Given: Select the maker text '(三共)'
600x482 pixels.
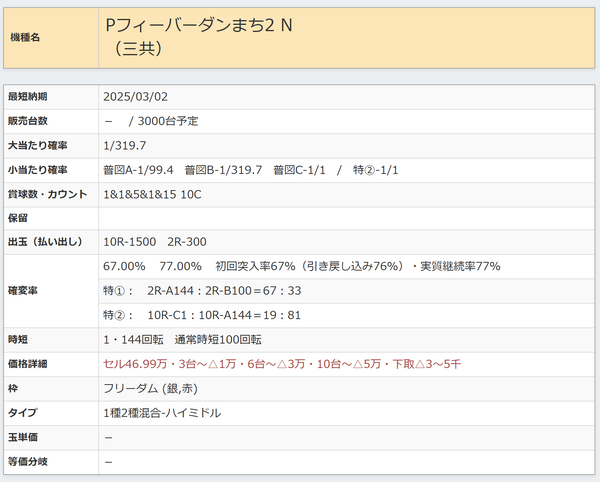Looking at the screenshot, I should tap(138, 49).
